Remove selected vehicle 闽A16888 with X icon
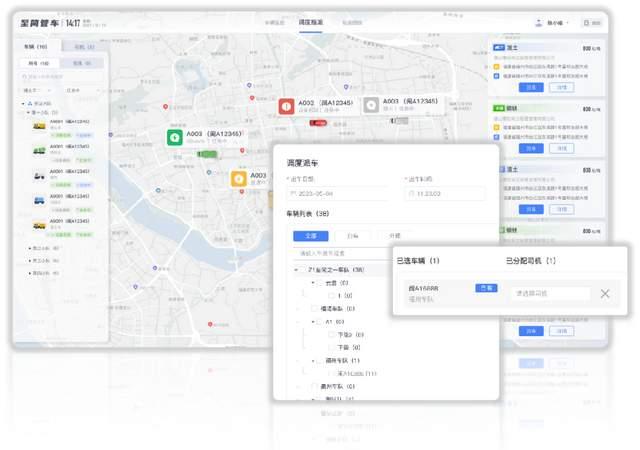This screenshot has width=640, height=450. (x=605, y=294)
